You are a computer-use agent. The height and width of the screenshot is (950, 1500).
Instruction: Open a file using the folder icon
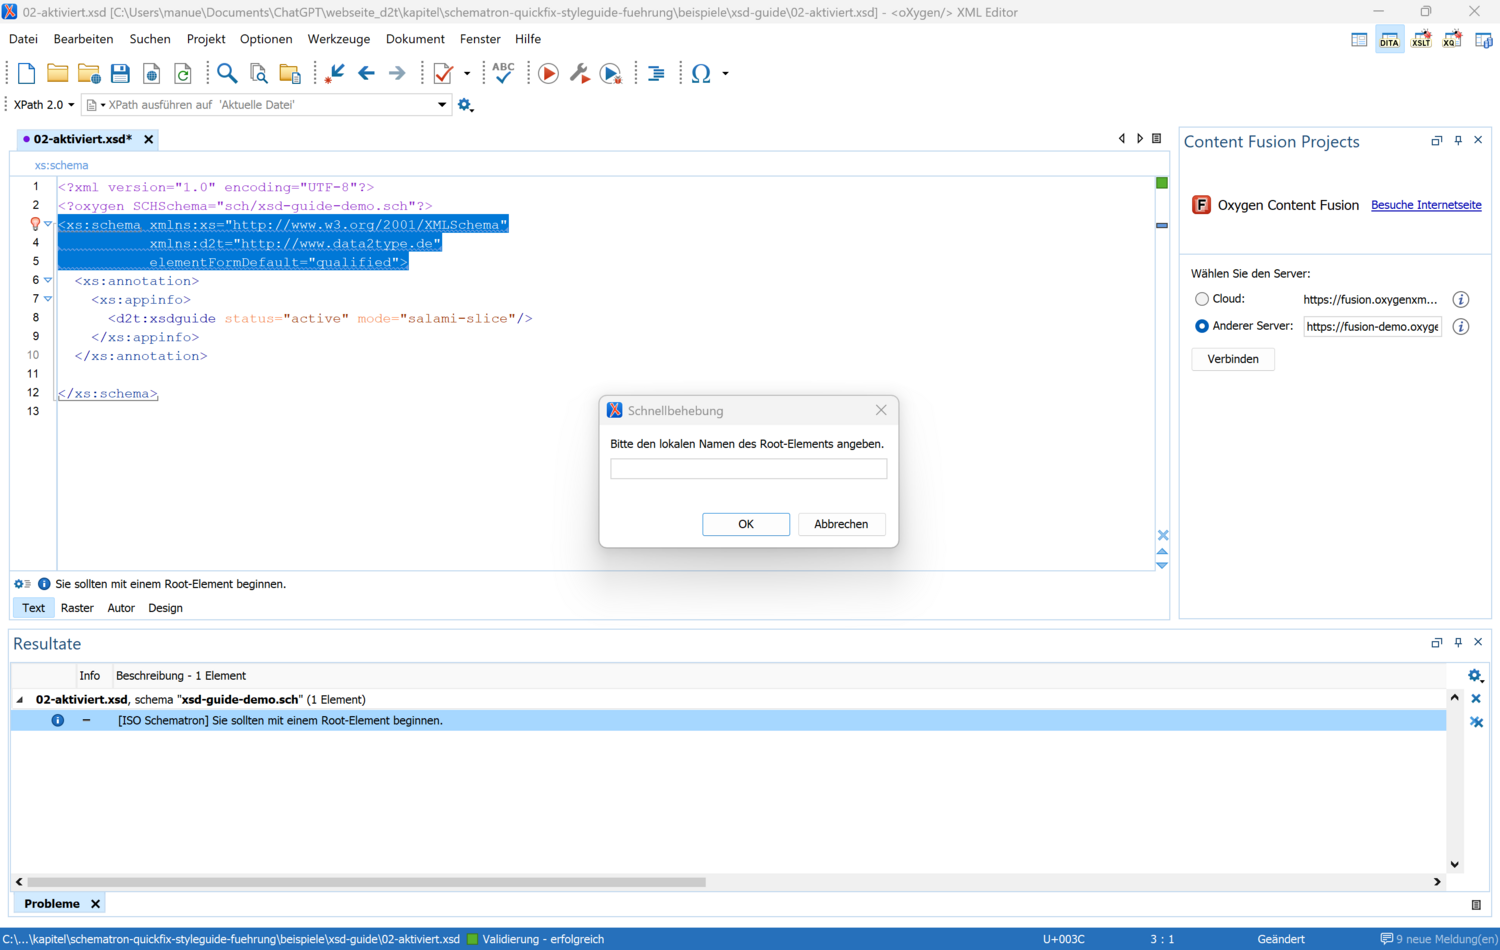tap(57, 73)
